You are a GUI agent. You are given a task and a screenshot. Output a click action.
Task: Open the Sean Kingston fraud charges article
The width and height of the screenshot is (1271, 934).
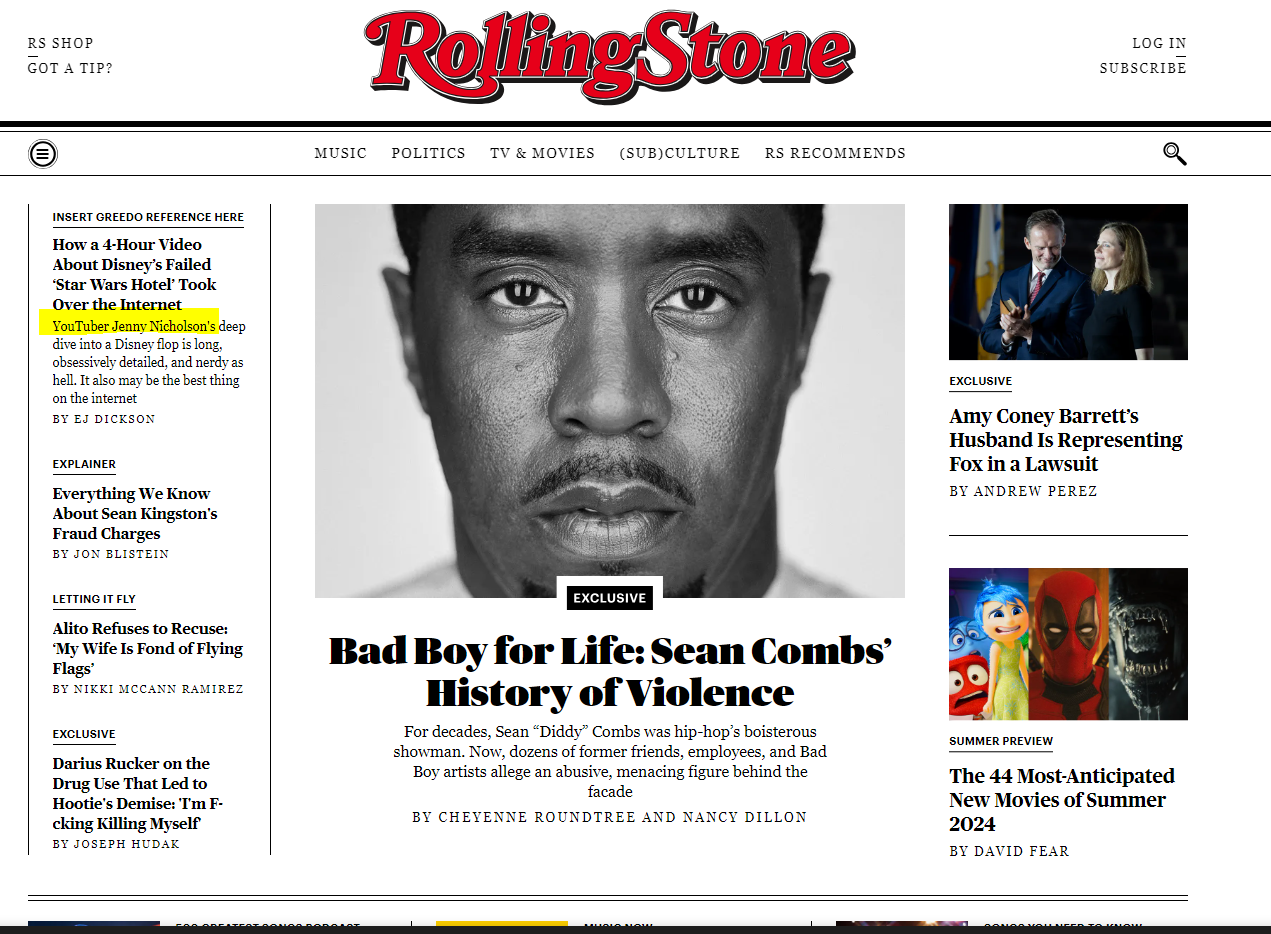135,513
